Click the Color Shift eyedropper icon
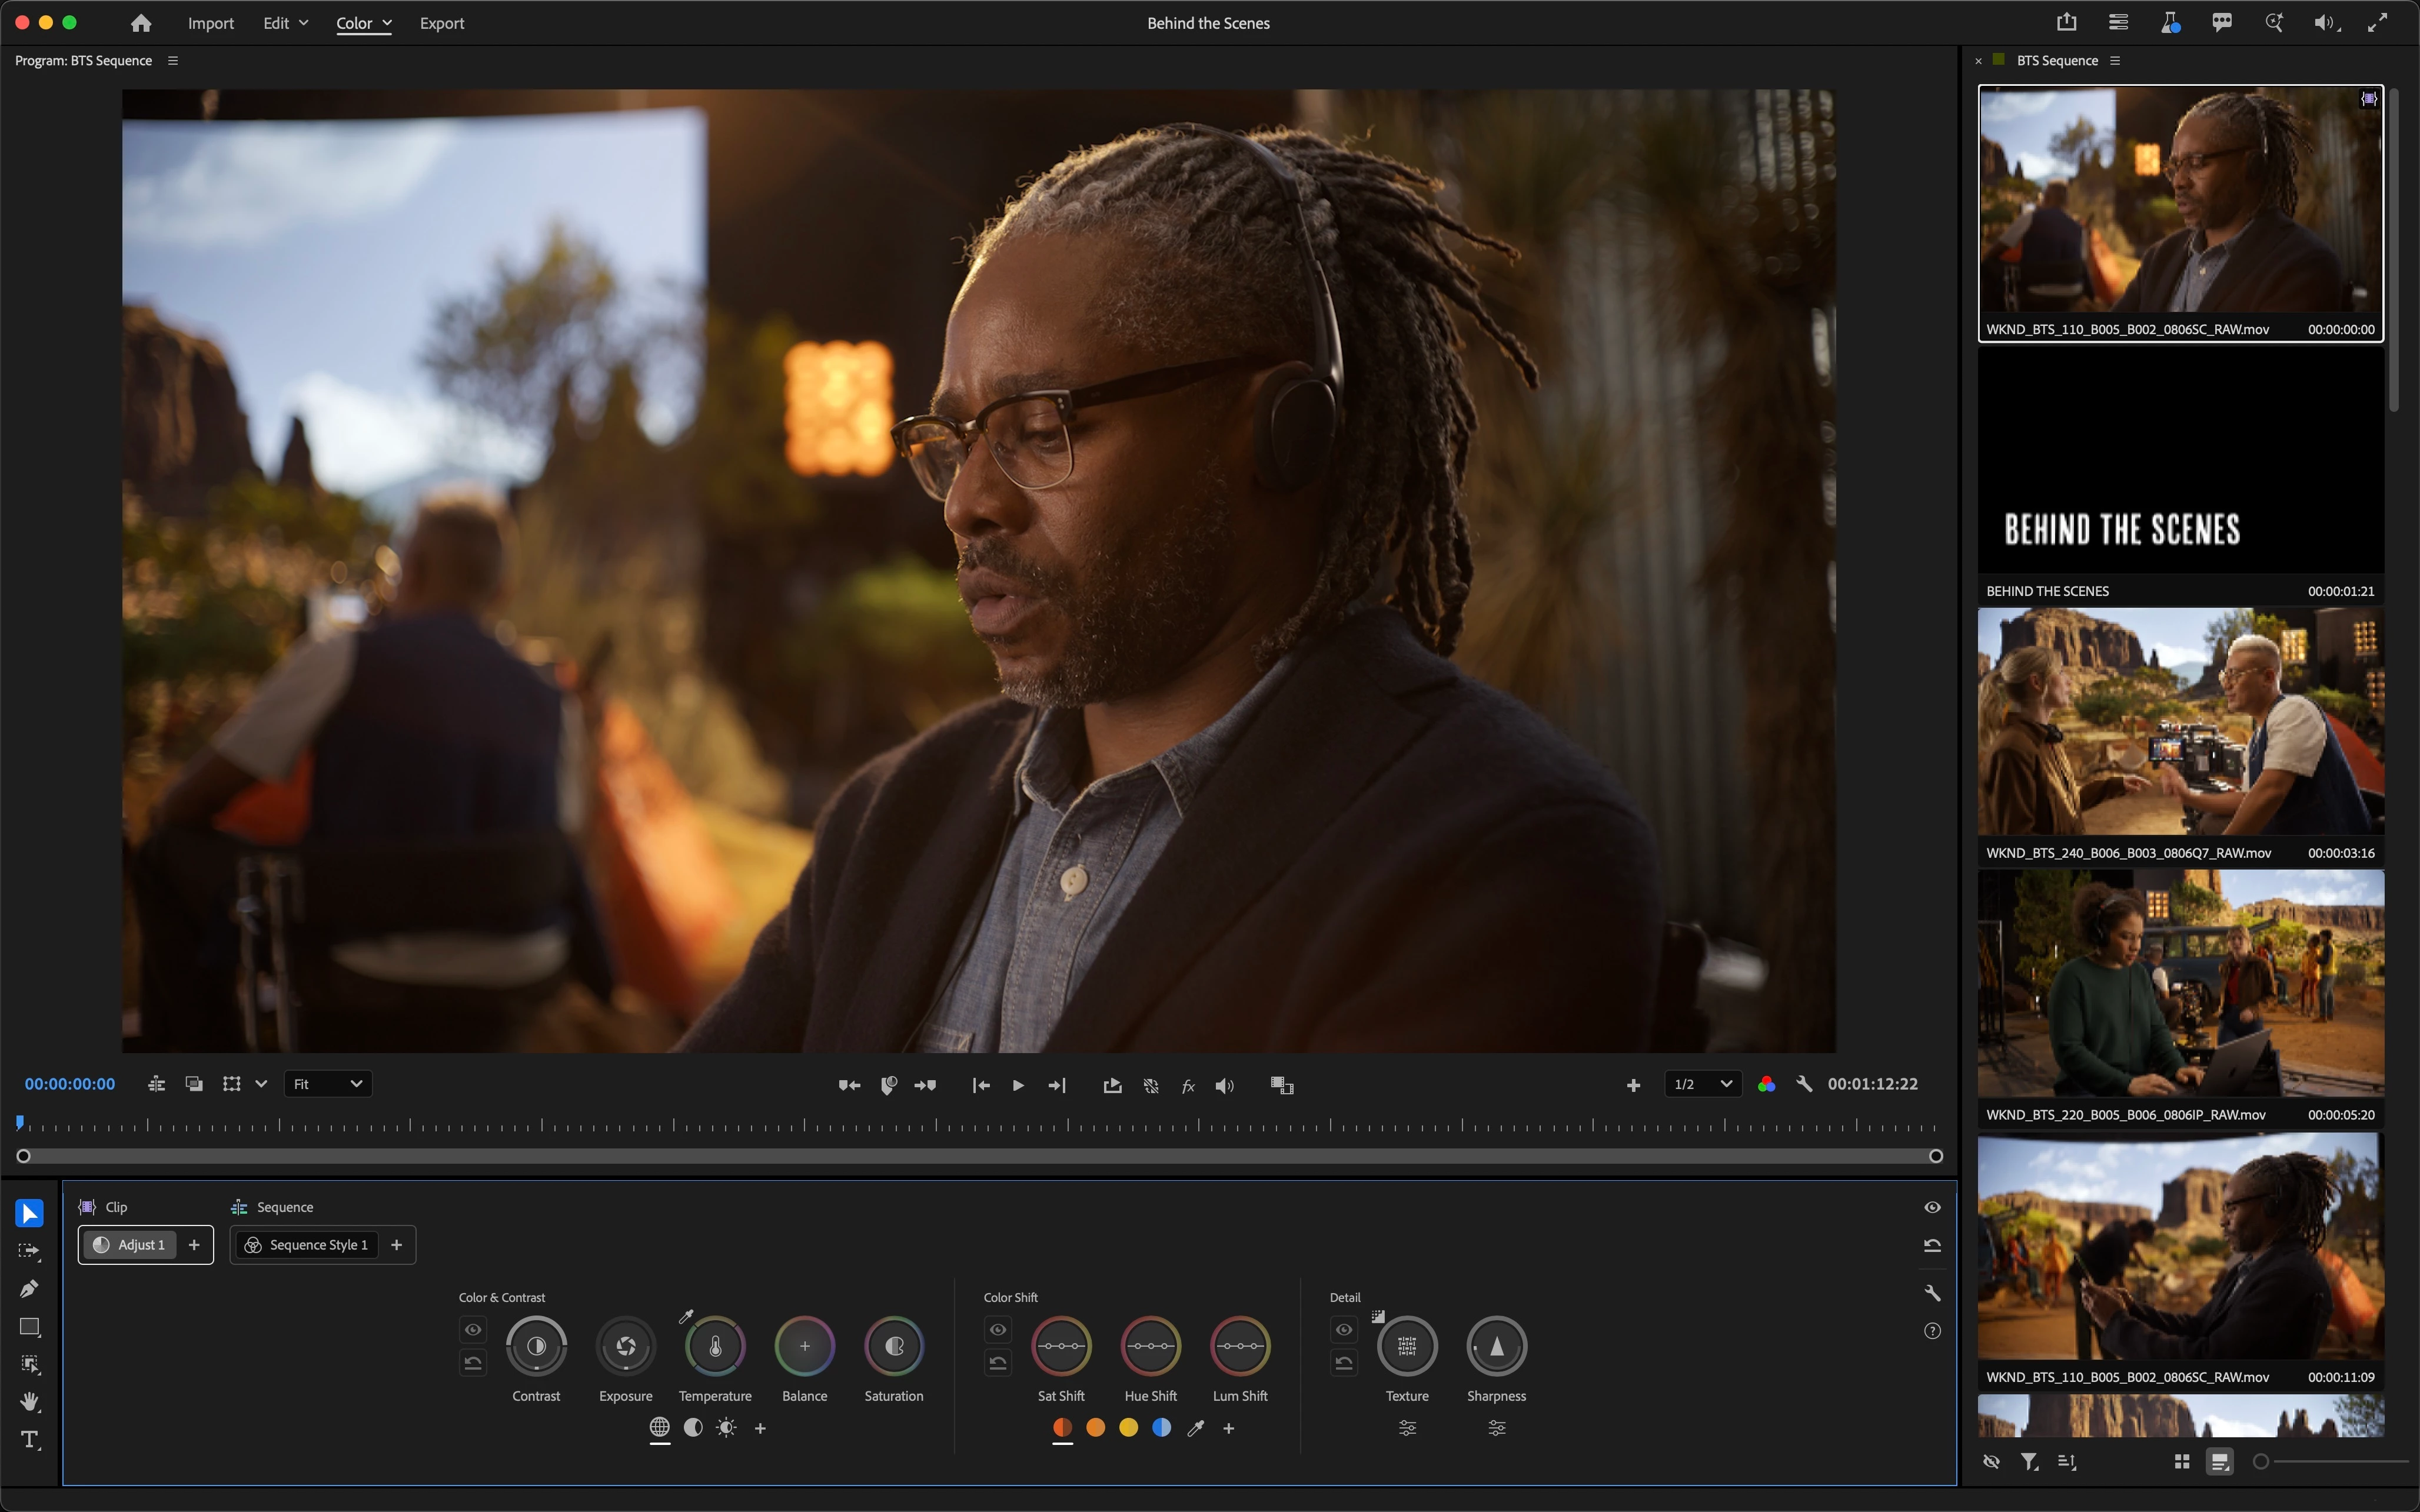The width and height of the screenshot is (2420, 1512). pyautogui.click(x=1195, y=1428)
